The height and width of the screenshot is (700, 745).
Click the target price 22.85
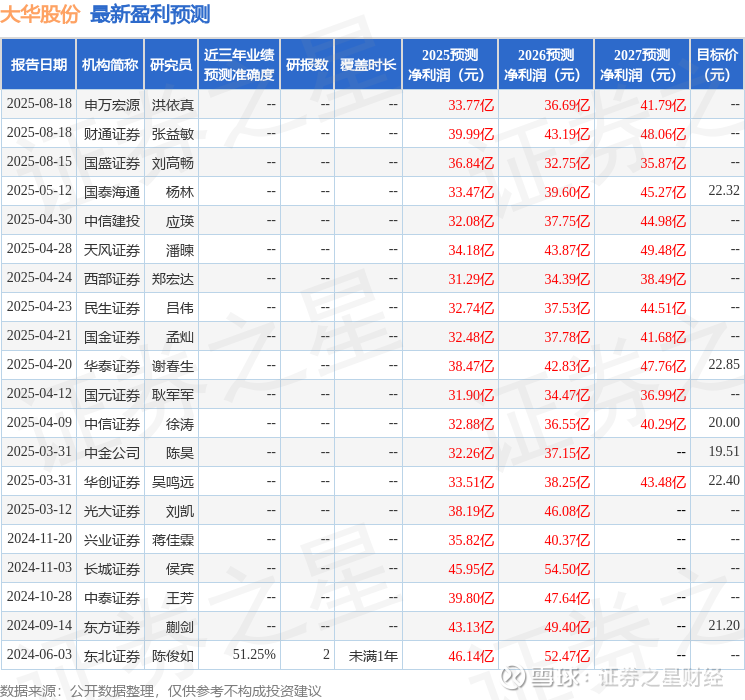click(724, 364)
